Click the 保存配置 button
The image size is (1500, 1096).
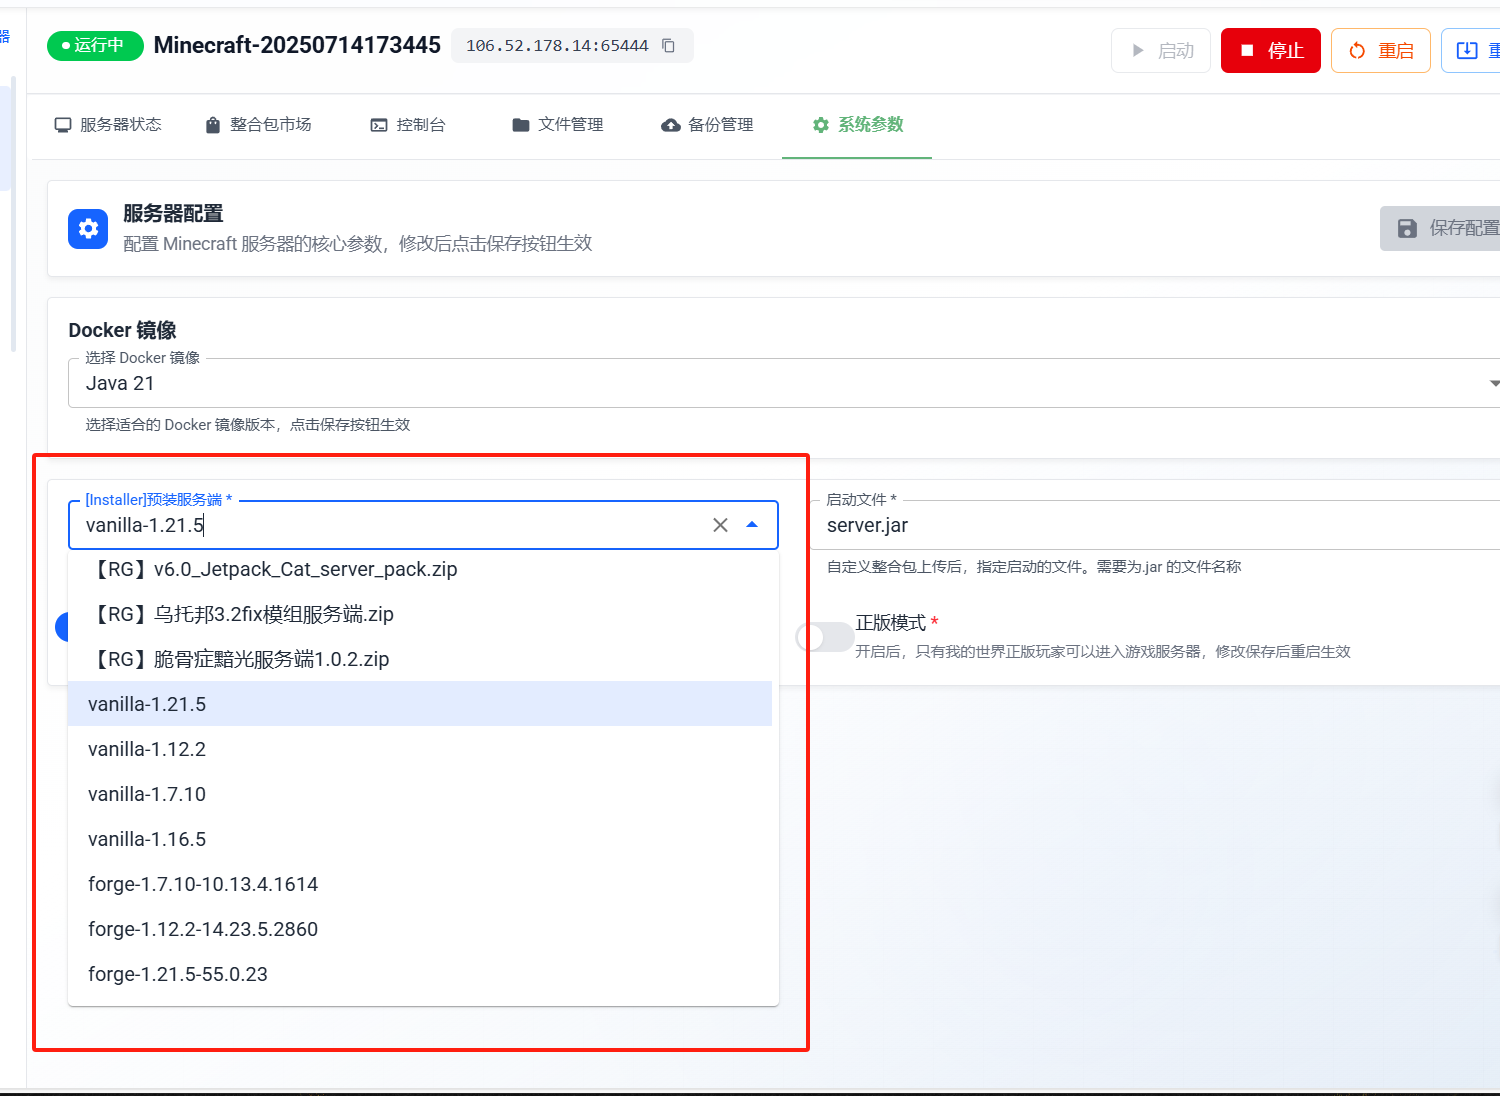[1440, 228]
